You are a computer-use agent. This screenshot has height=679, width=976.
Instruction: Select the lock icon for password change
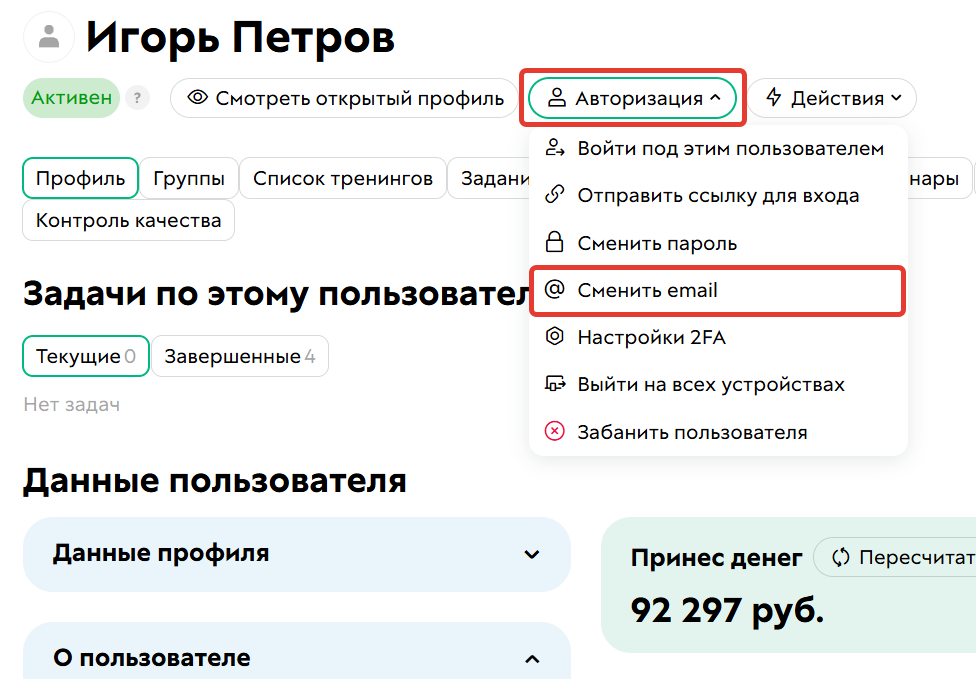pos(555,243)
